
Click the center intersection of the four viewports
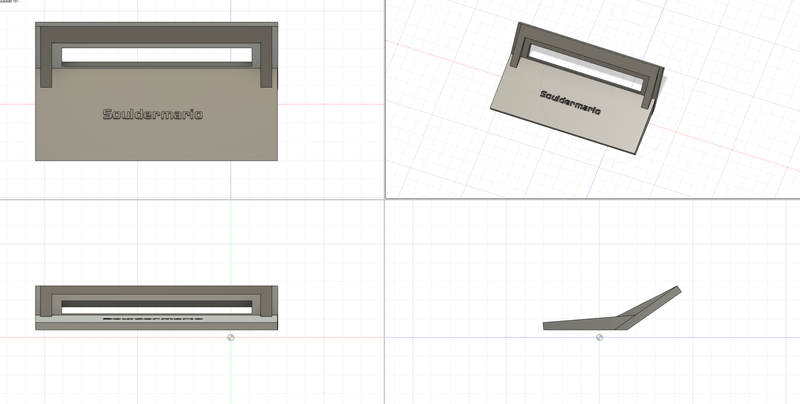pos(385,198)
